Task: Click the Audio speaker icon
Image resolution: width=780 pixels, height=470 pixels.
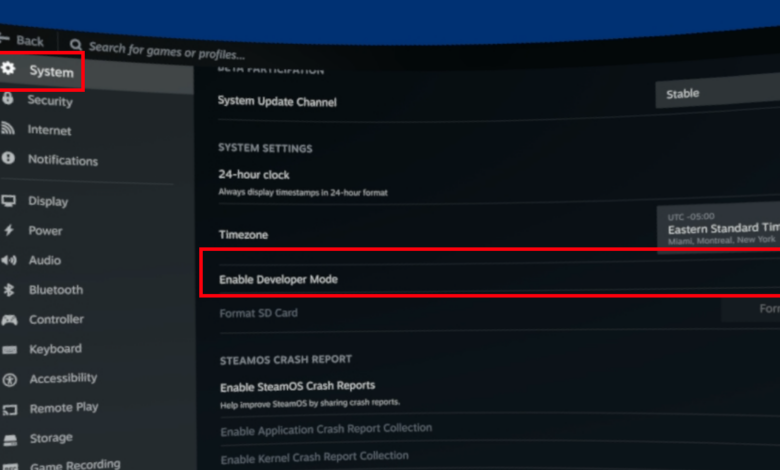Action: (8, 260)
